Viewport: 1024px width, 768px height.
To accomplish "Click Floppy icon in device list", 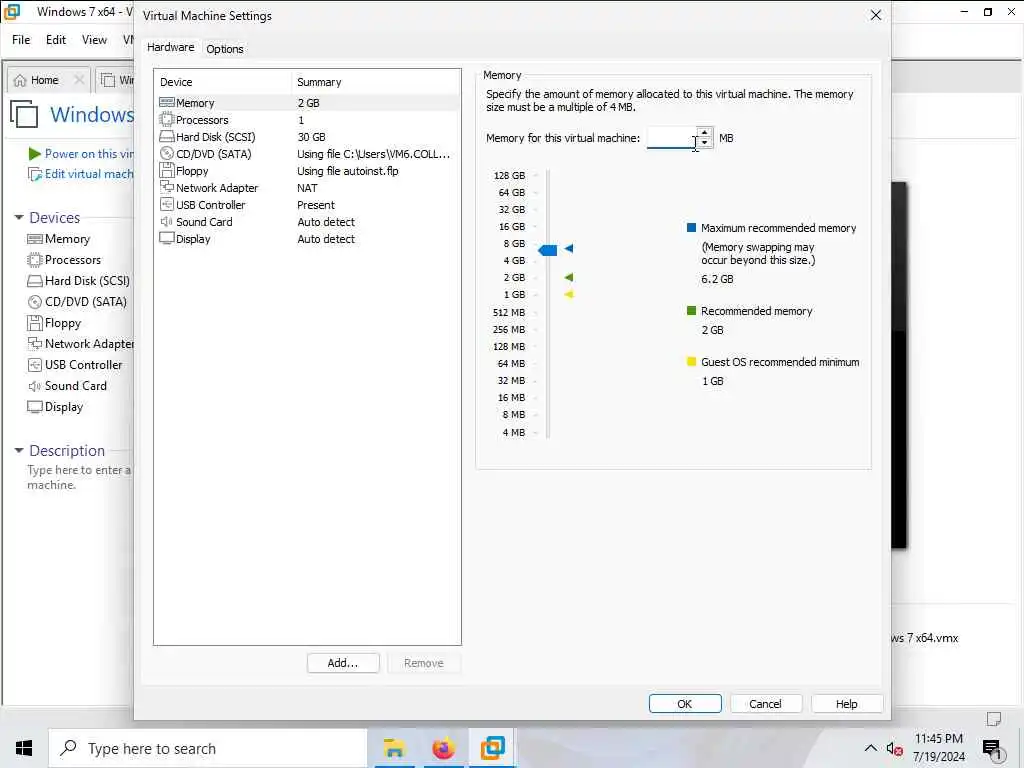I will (167, 170).
